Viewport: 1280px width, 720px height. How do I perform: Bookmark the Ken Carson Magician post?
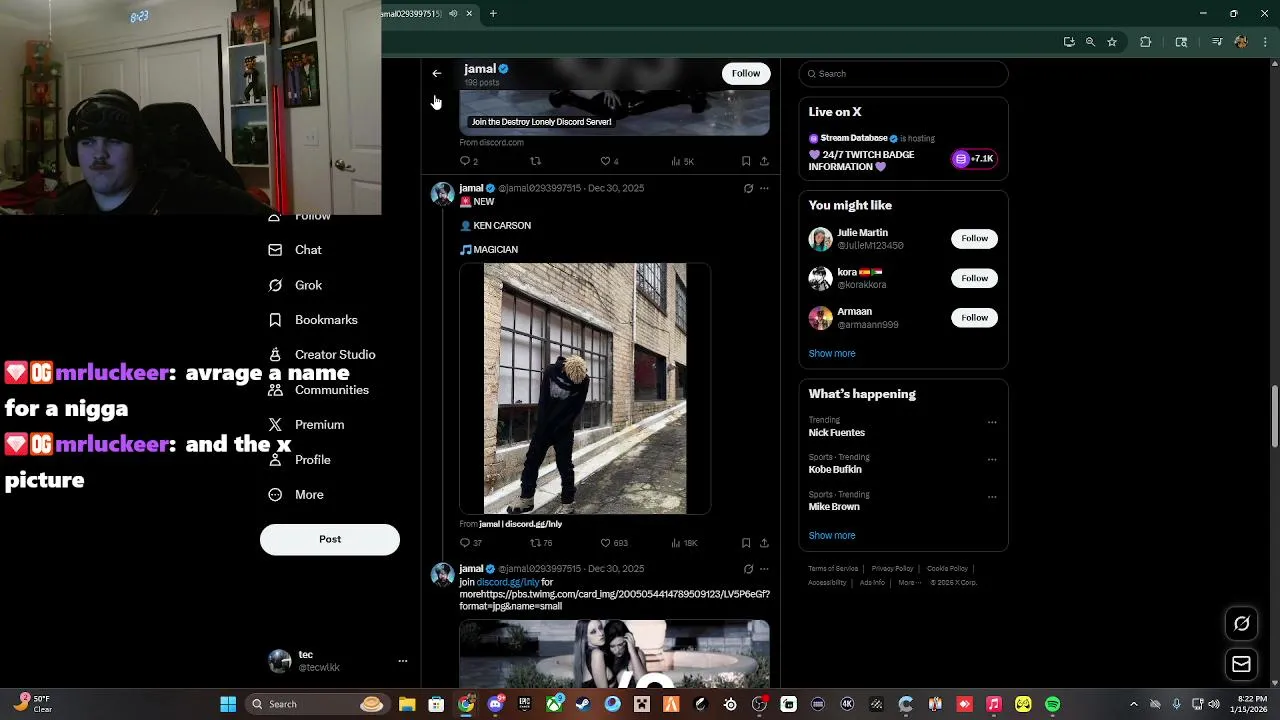(746, 543)
